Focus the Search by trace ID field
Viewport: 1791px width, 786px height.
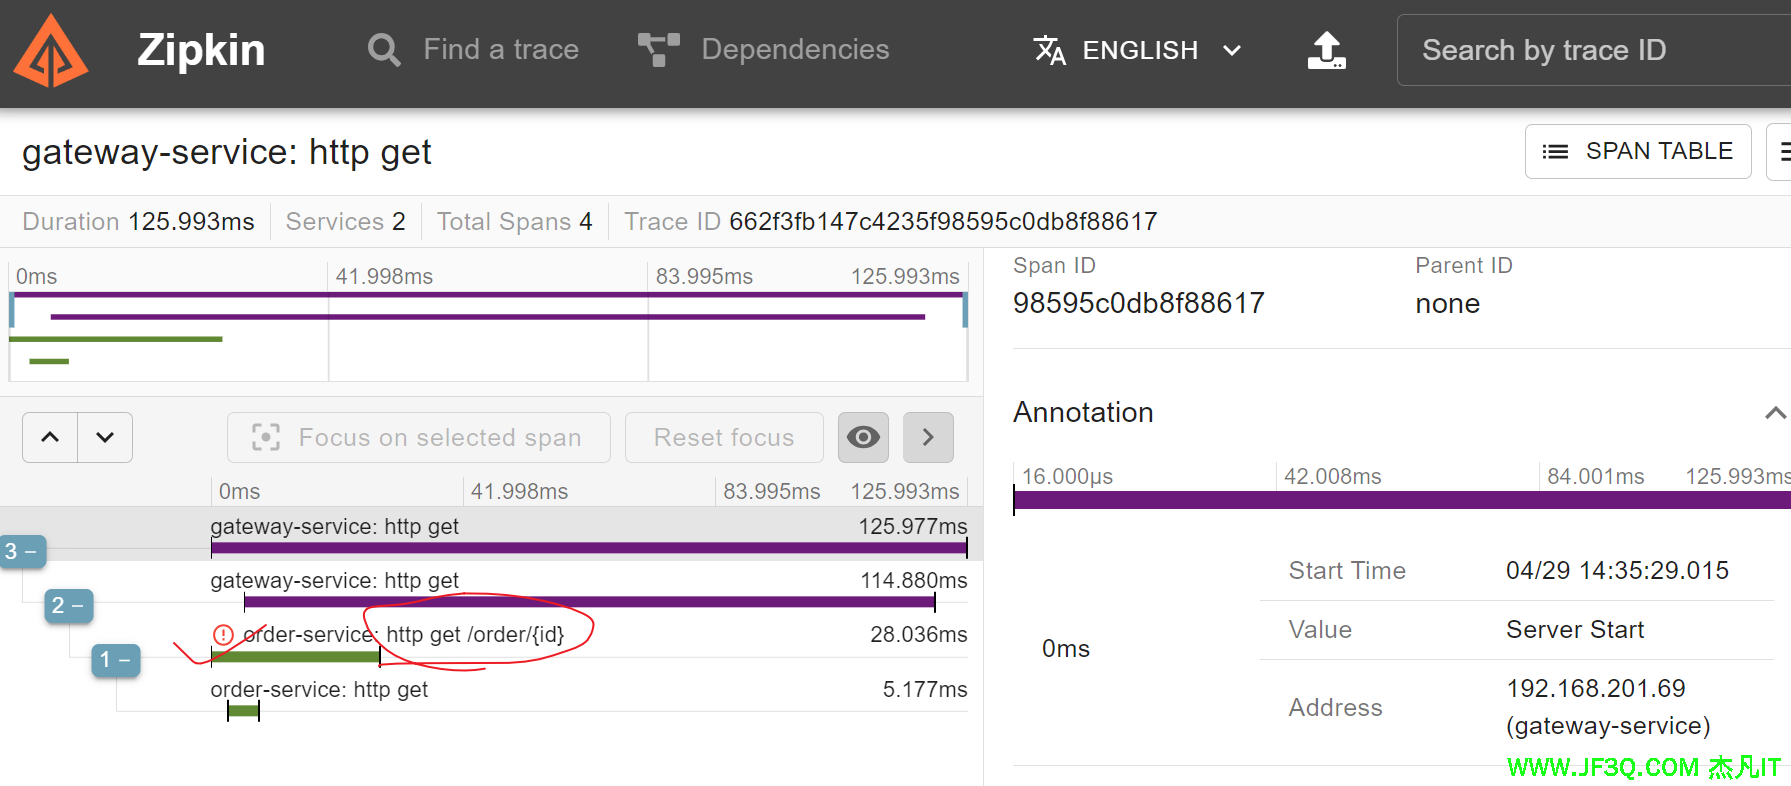point(1590,50)
